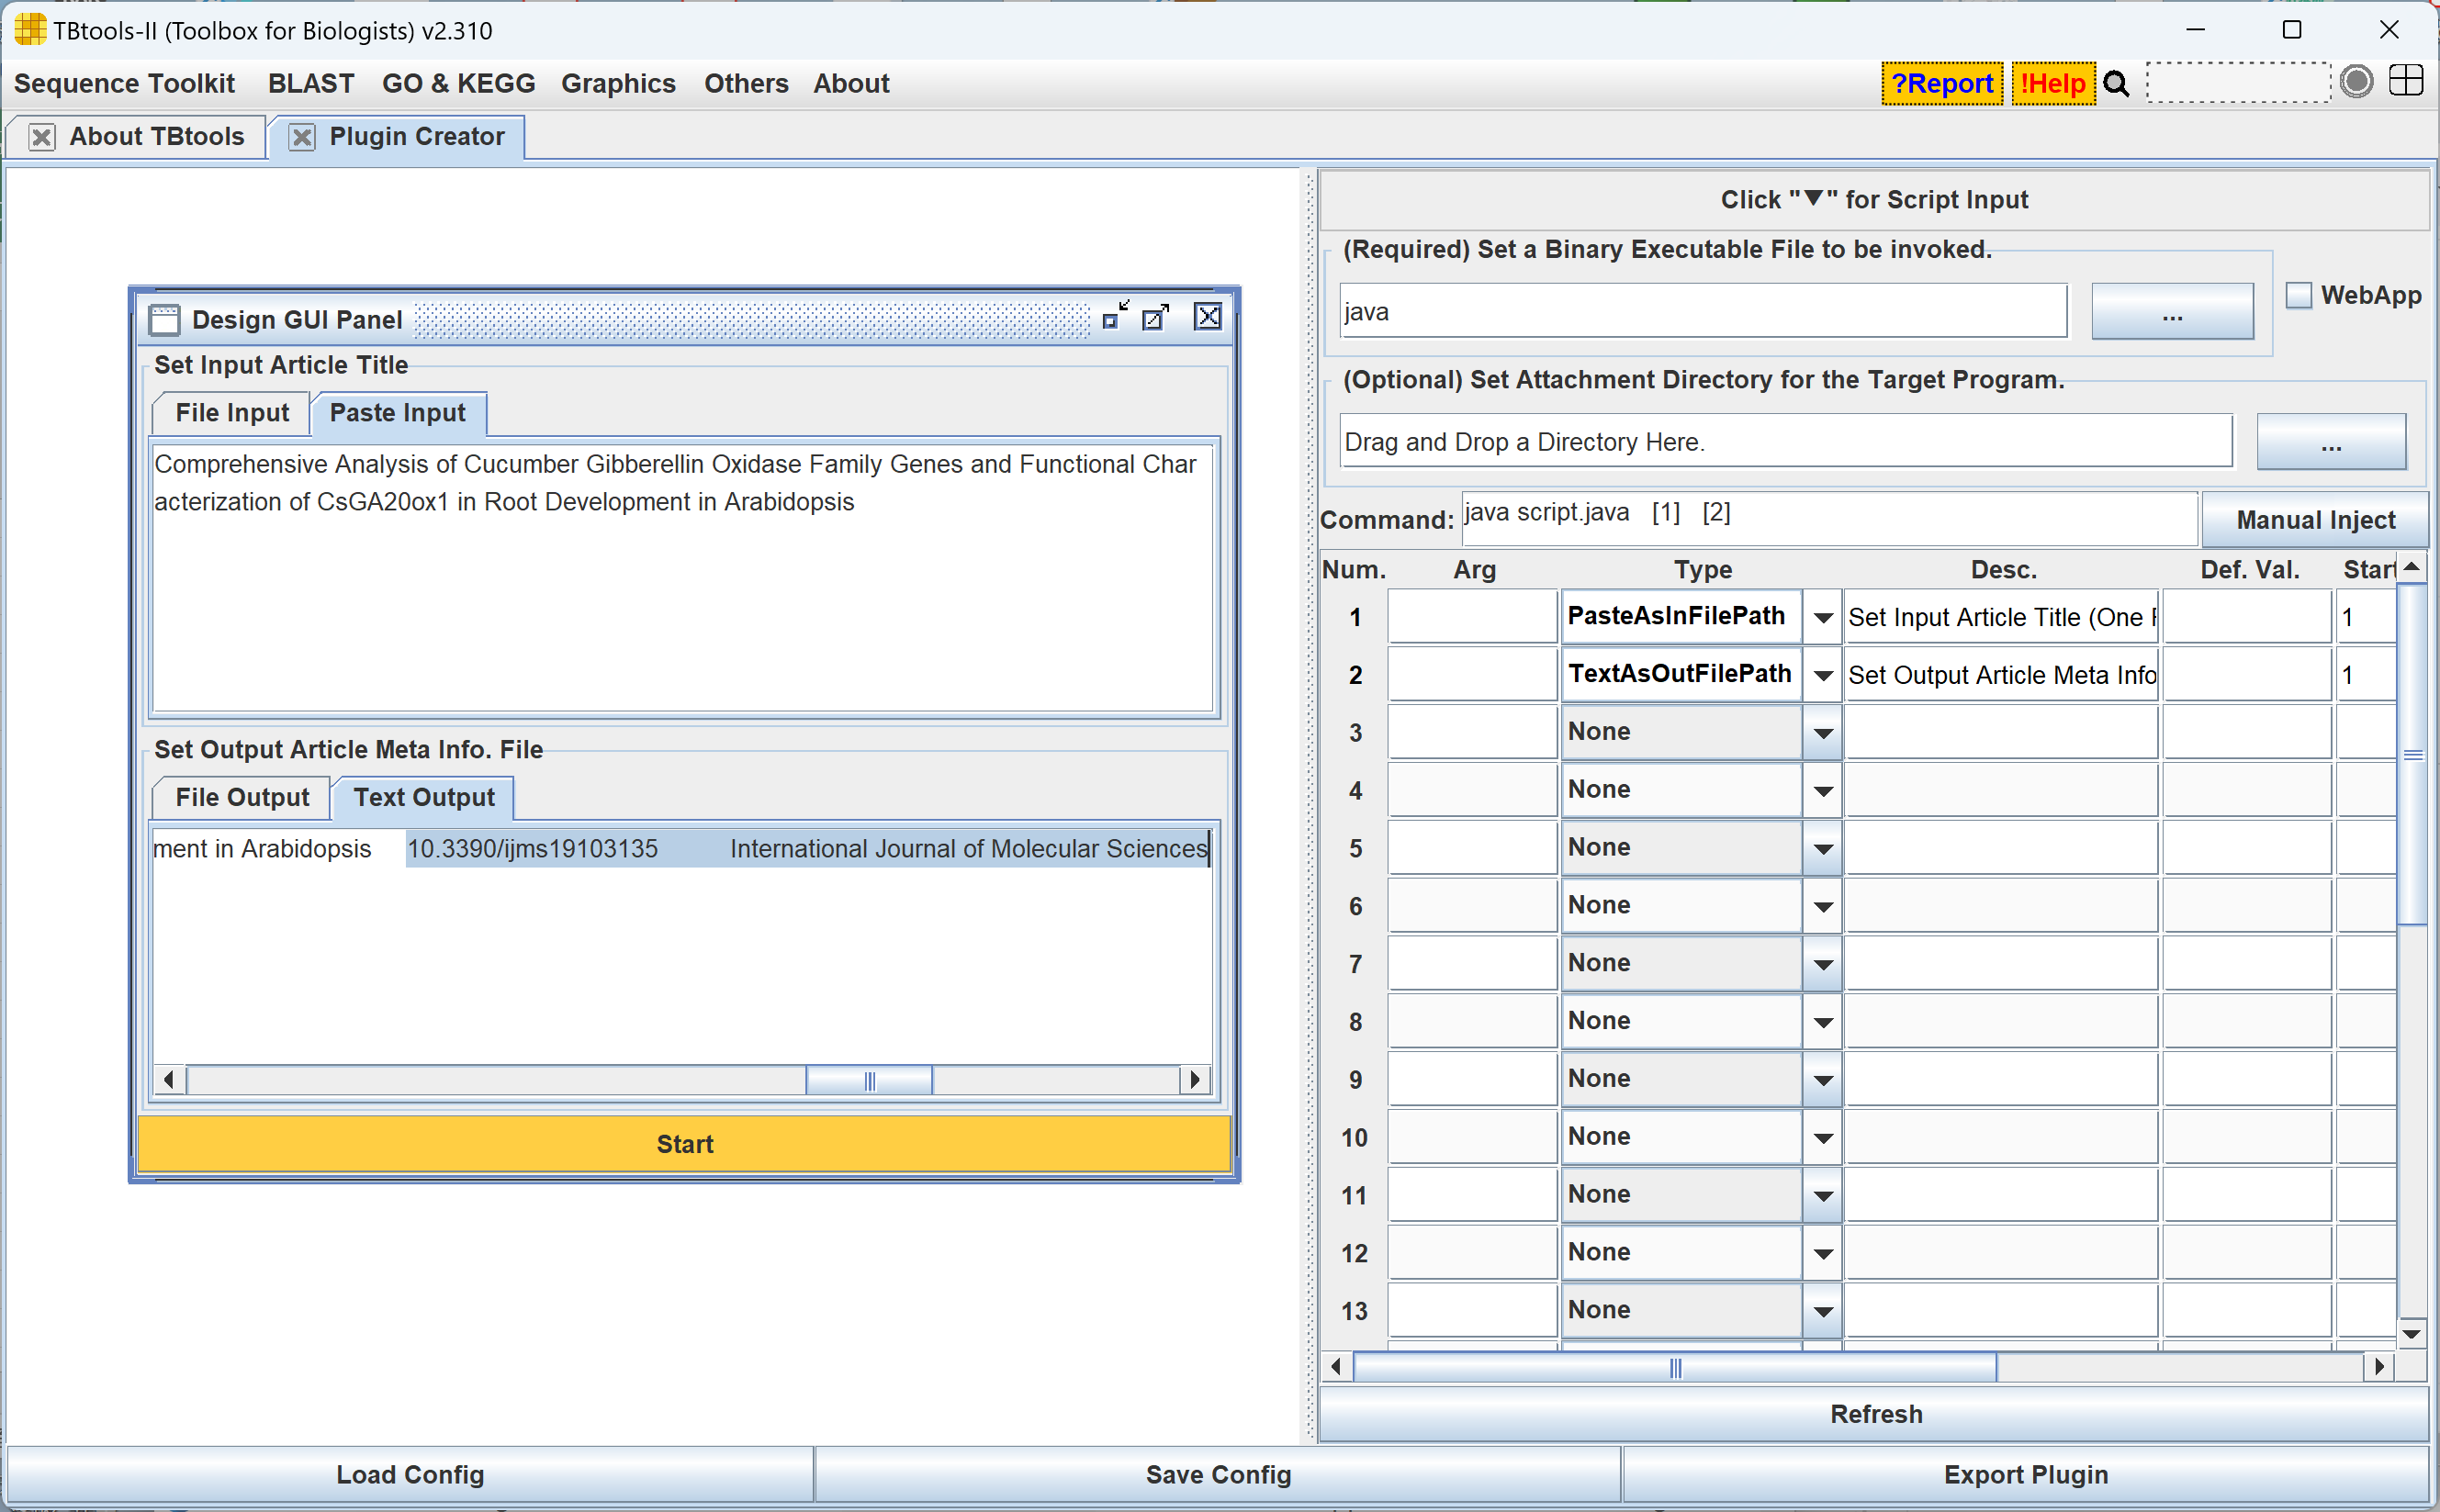The width and height of the screenshot is (2440, 1512).
Task: Open the GO & KEGG menu
Action: point(458,84)
